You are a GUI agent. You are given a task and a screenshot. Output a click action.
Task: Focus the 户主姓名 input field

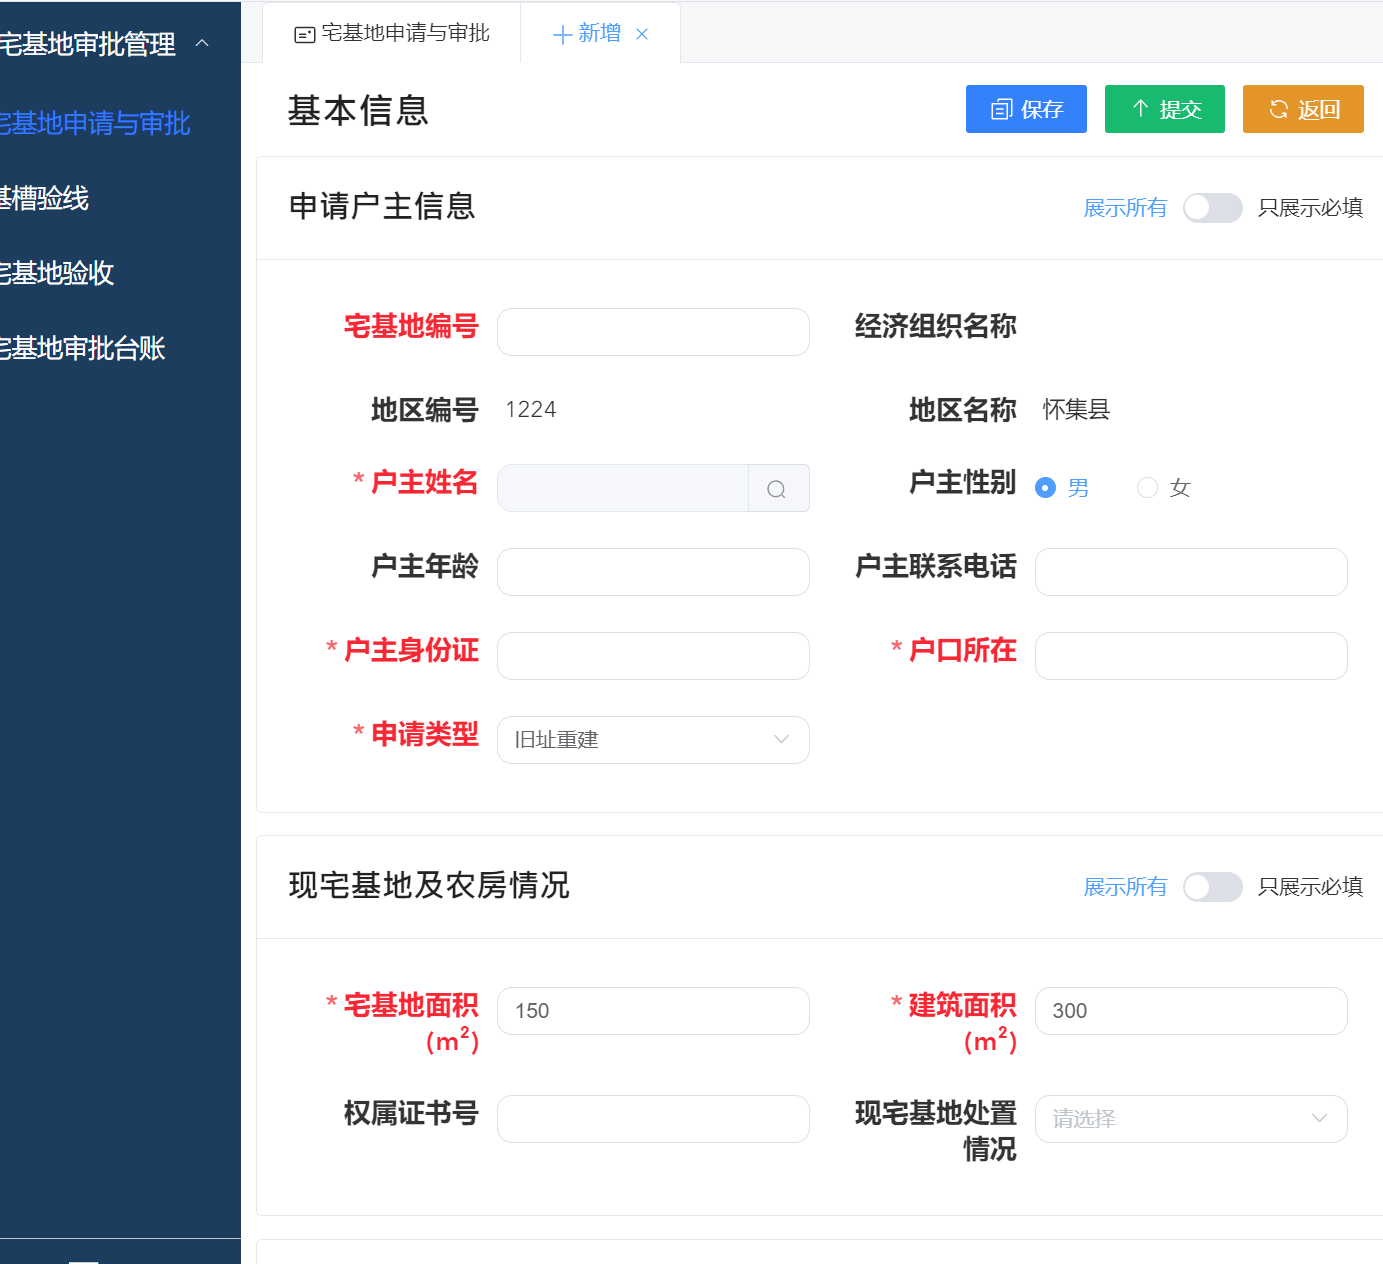point(623,488)
